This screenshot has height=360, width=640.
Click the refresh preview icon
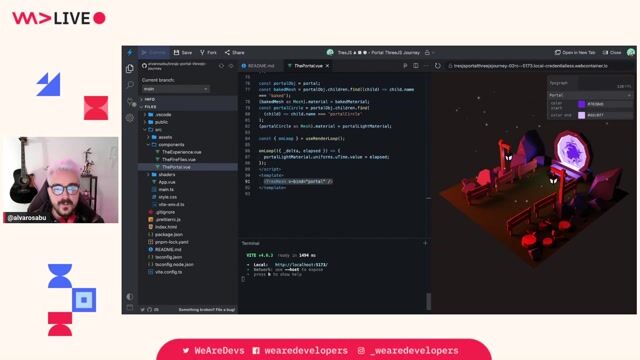click(438, 66)
